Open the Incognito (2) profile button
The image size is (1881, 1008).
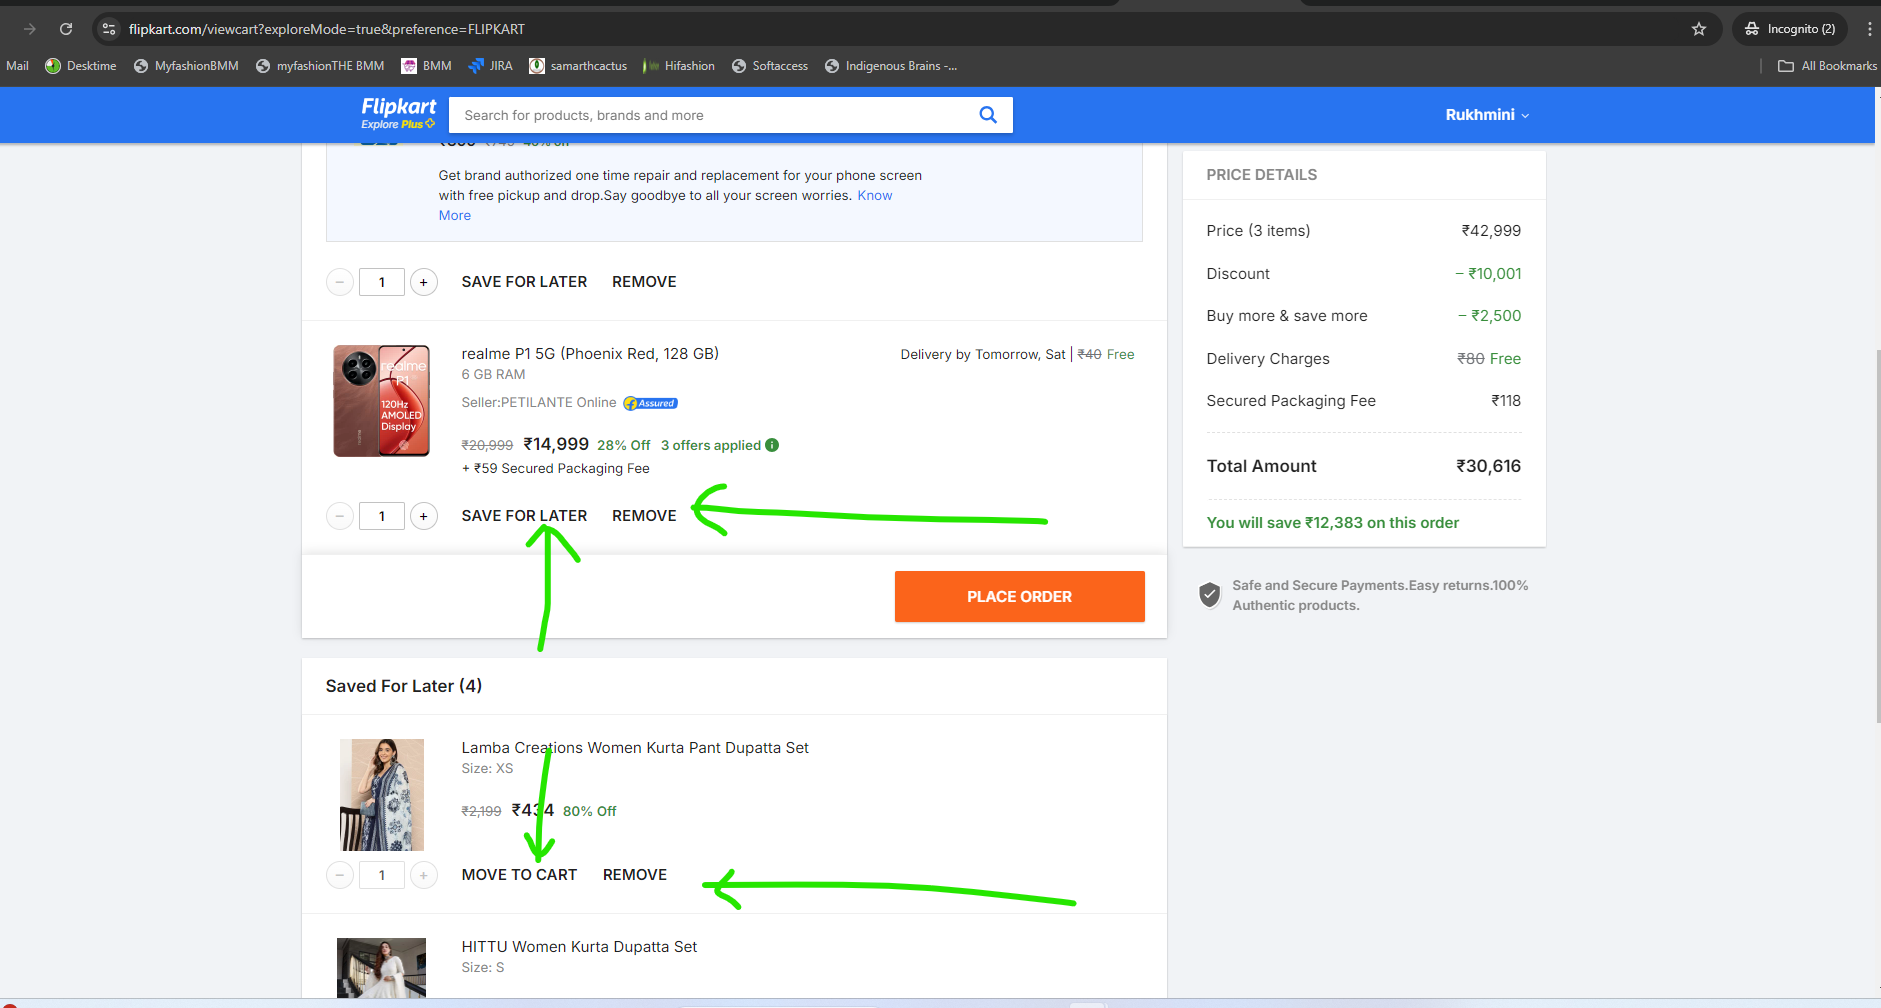click(x=1790, y=29)
